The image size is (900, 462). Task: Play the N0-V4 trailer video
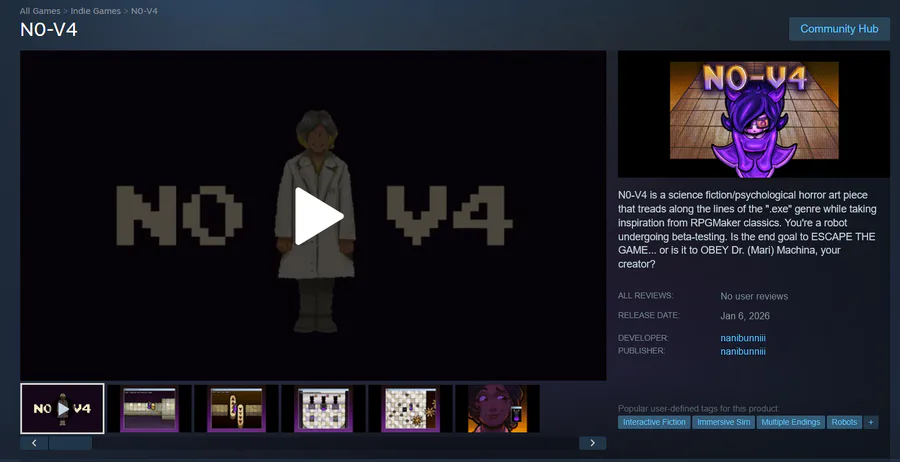pos(319,216)
